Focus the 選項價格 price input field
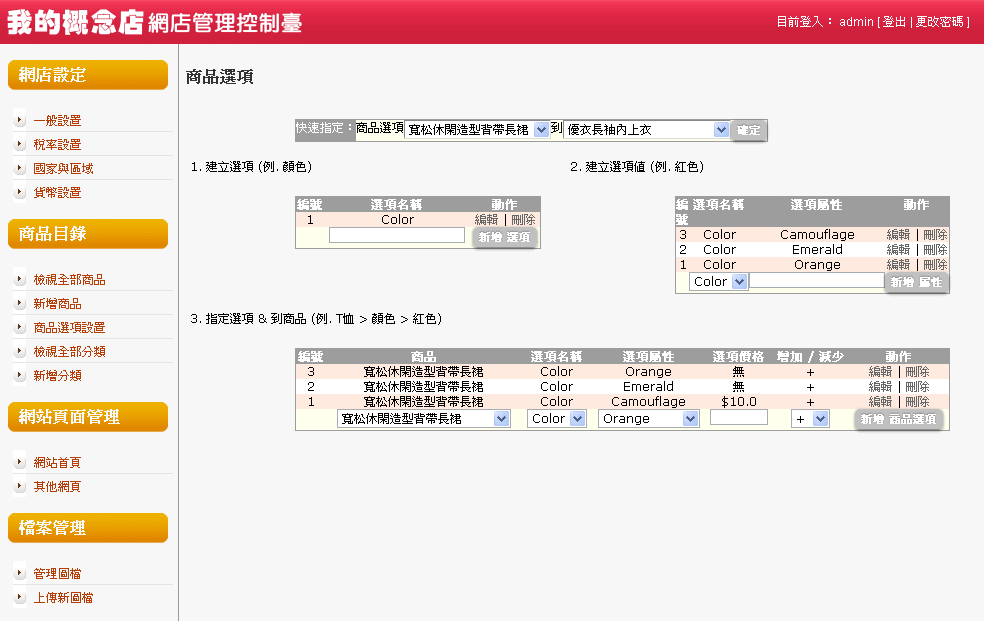This screenshot has height=621, width=984. click(x=739, y=418)
